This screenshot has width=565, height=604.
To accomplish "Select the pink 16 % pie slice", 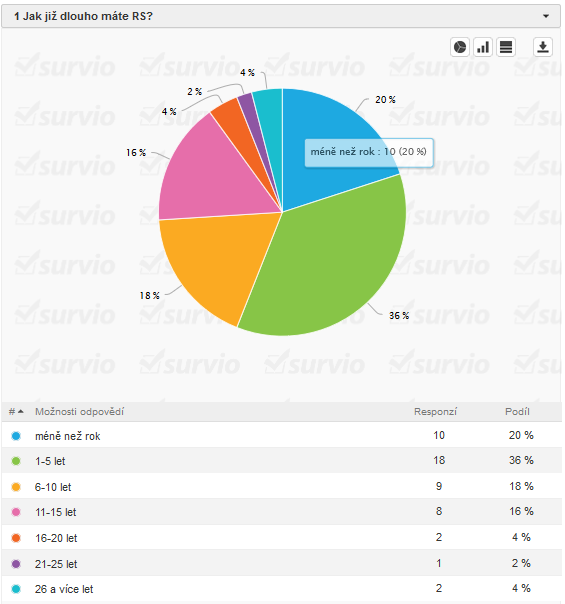I will click(216, 177).
